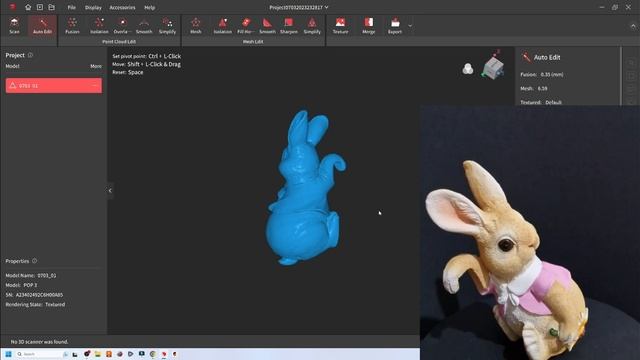This screenshot has width=640, height=360.
Task: Click Simplify in Point Cloud Edit group
Action: click(x=167, y=26)
